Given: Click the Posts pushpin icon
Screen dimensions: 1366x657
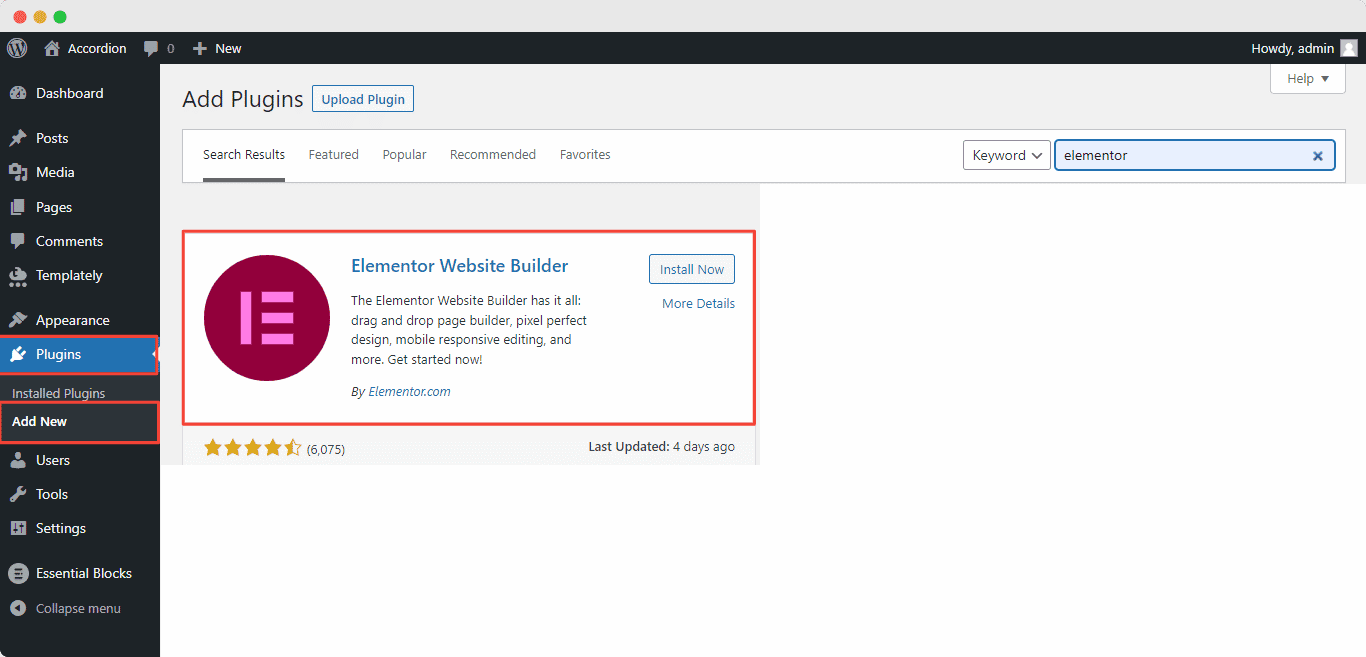Looking at the screenshot, I should (x=18, y=138).
